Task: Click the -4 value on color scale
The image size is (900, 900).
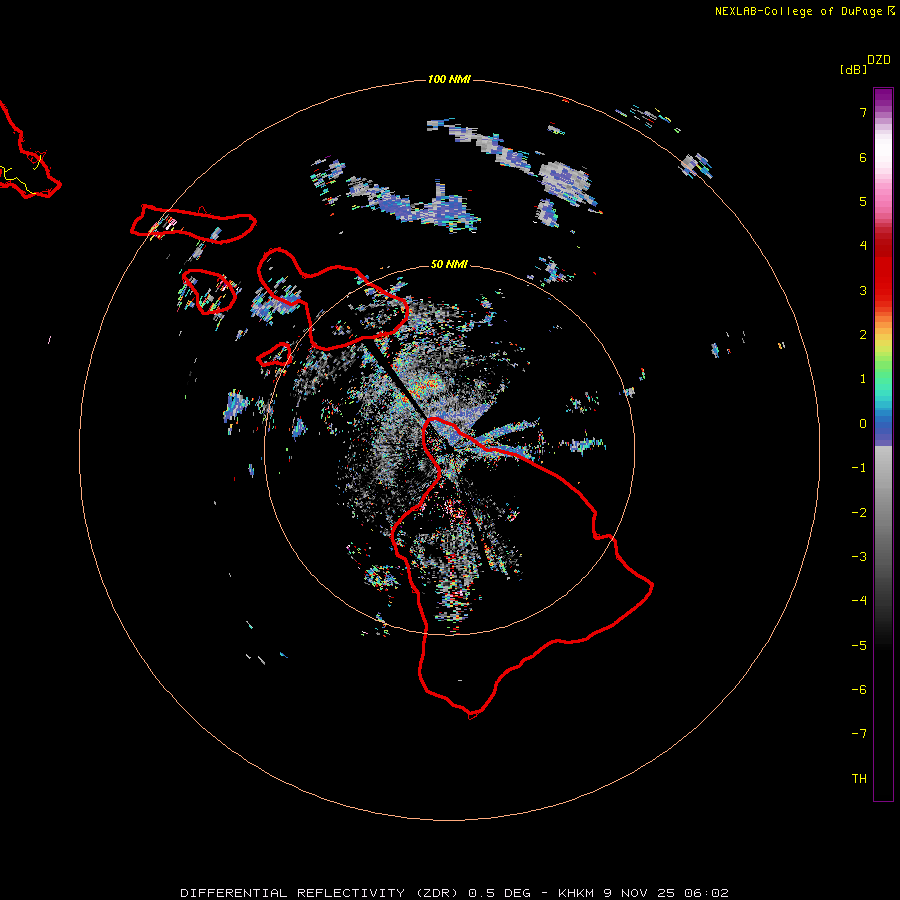Action: pos(859,601)
